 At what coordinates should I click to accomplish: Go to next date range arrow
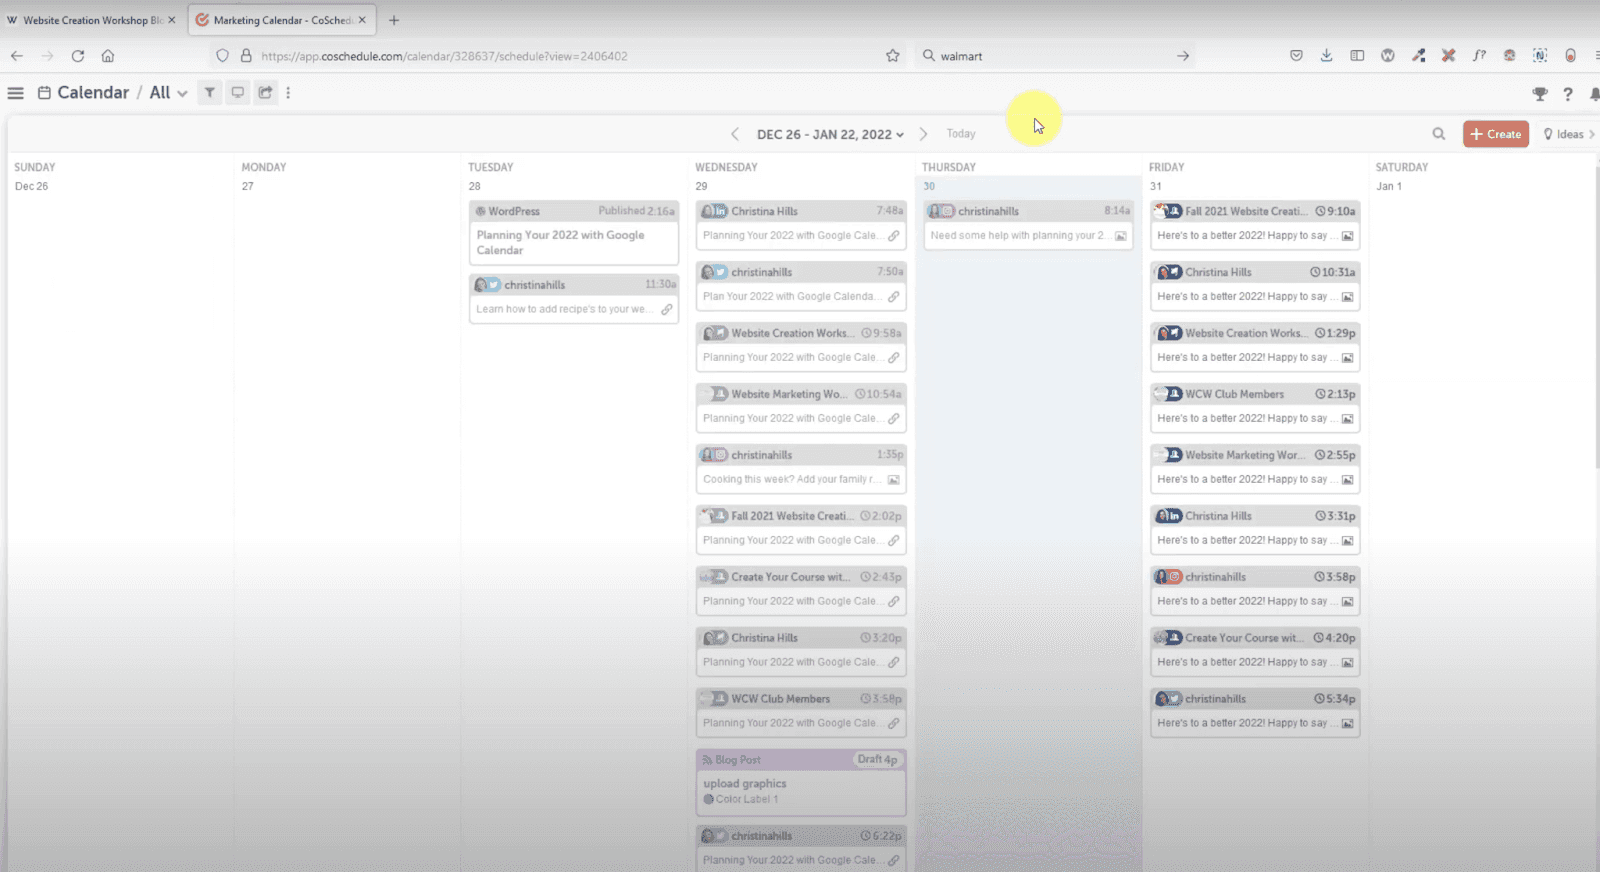point(923,134)
